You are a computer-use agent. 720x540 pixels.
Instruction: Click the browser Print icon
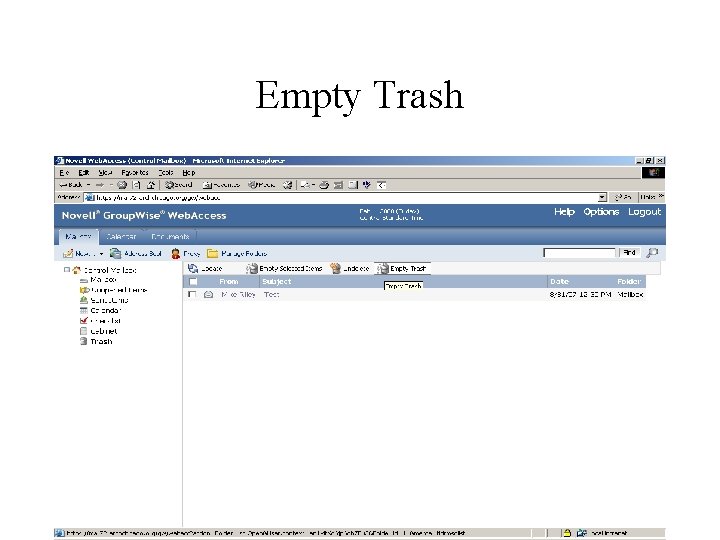click(324, 185)
